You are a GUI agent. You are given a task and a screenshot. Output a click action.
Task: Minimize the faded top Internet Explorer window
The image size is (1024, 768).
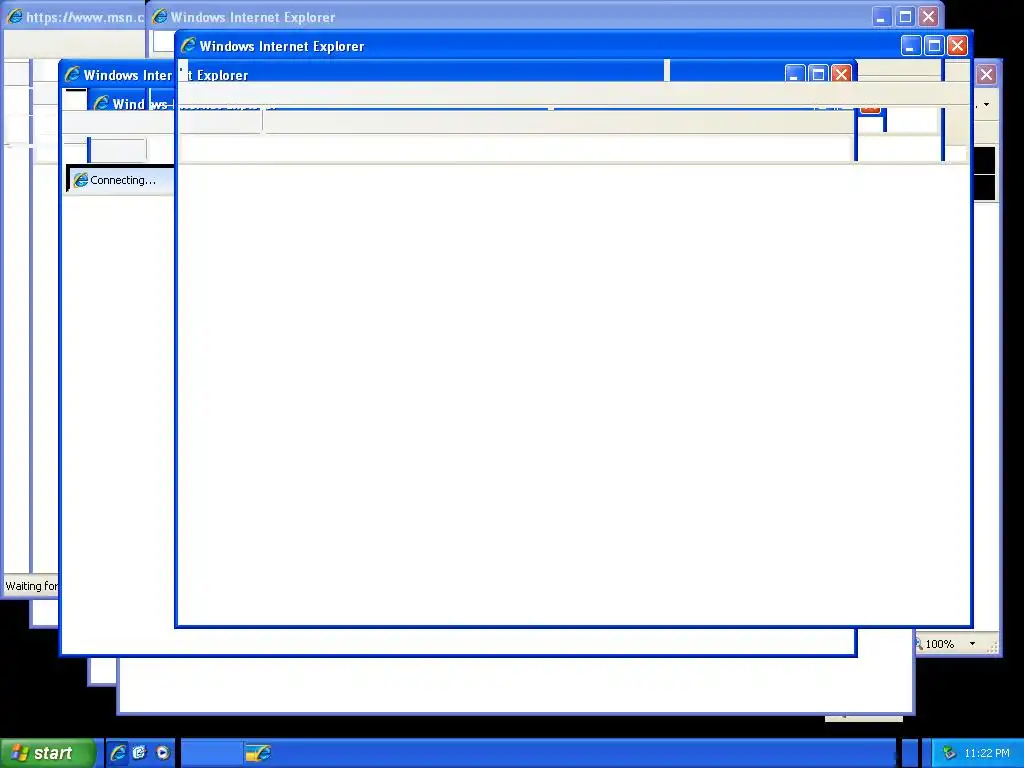(x=882, y=17)
